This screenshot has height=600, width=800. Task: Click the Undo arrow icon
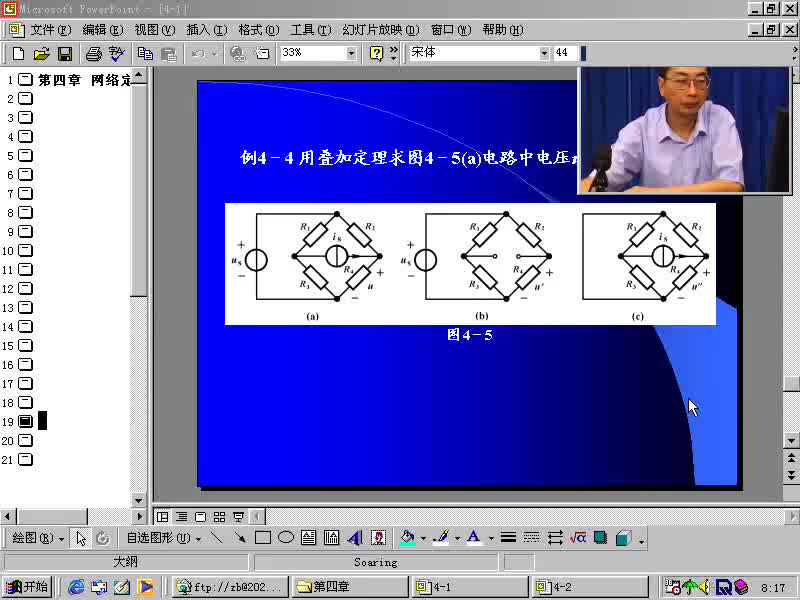(198, 53)
